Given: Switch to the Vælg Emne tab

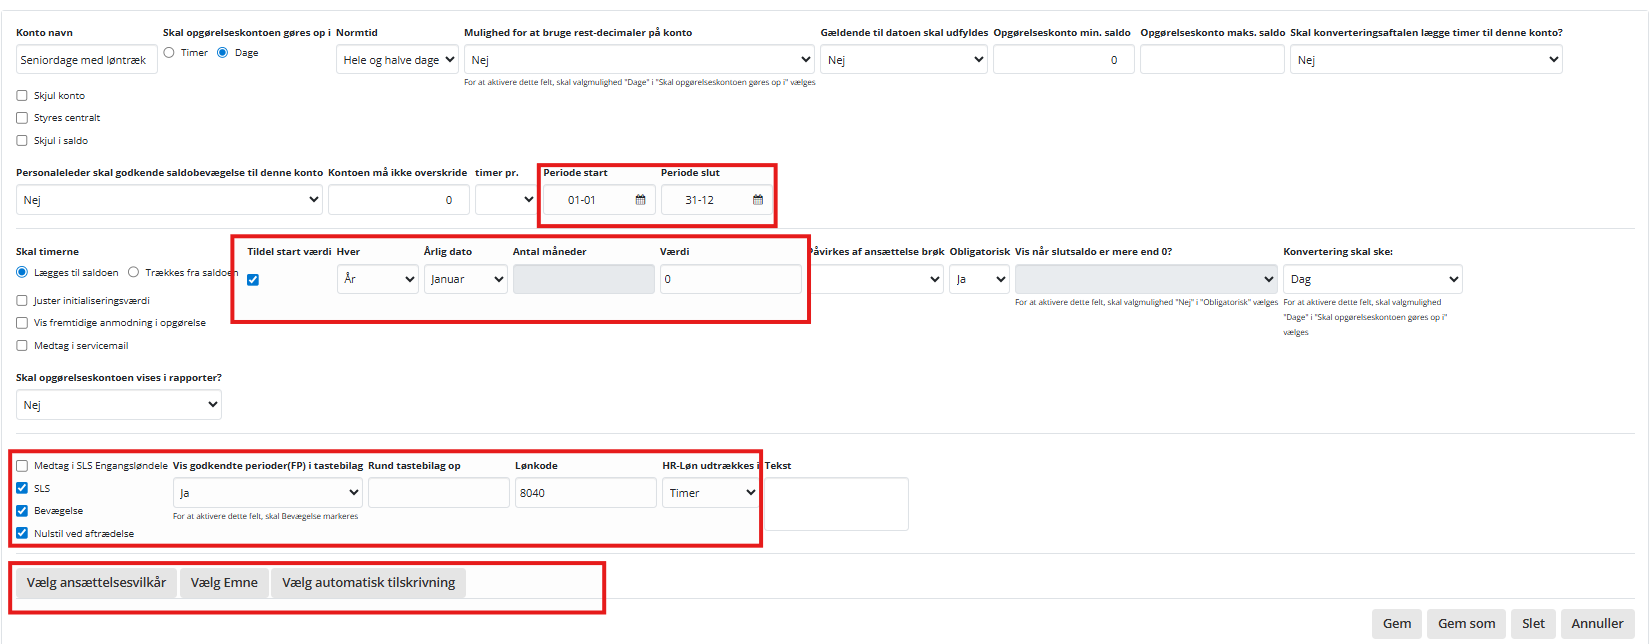Looking at the screenshot, I should (224, 583).
